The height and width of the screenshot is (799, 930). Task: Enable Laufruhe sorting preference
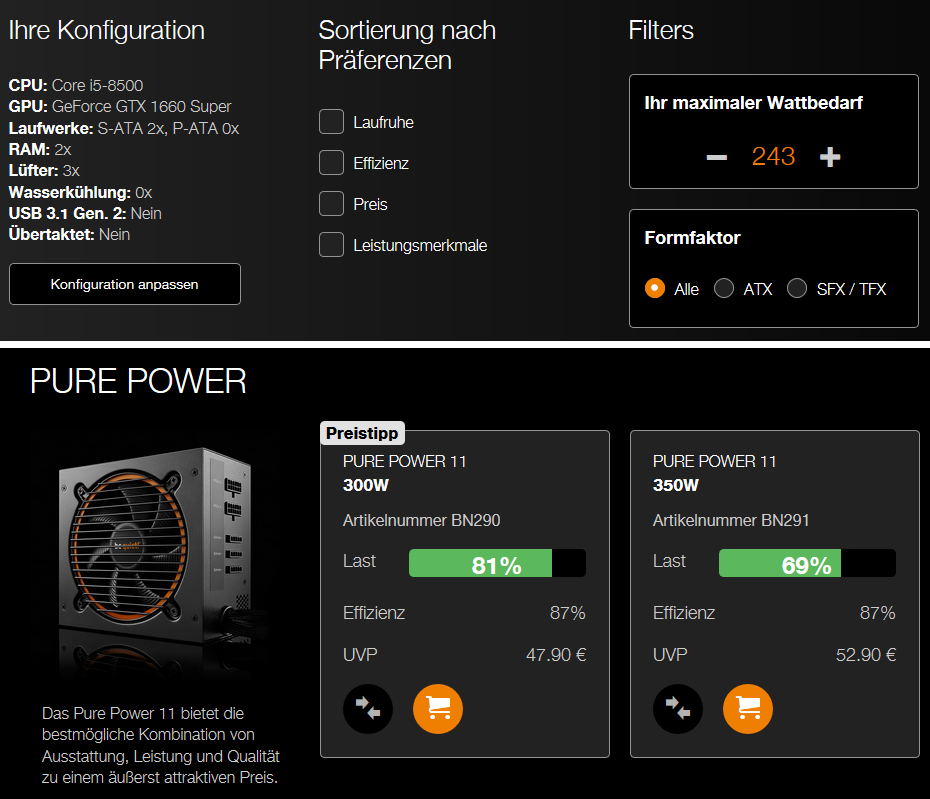click(x=332, y=122)
